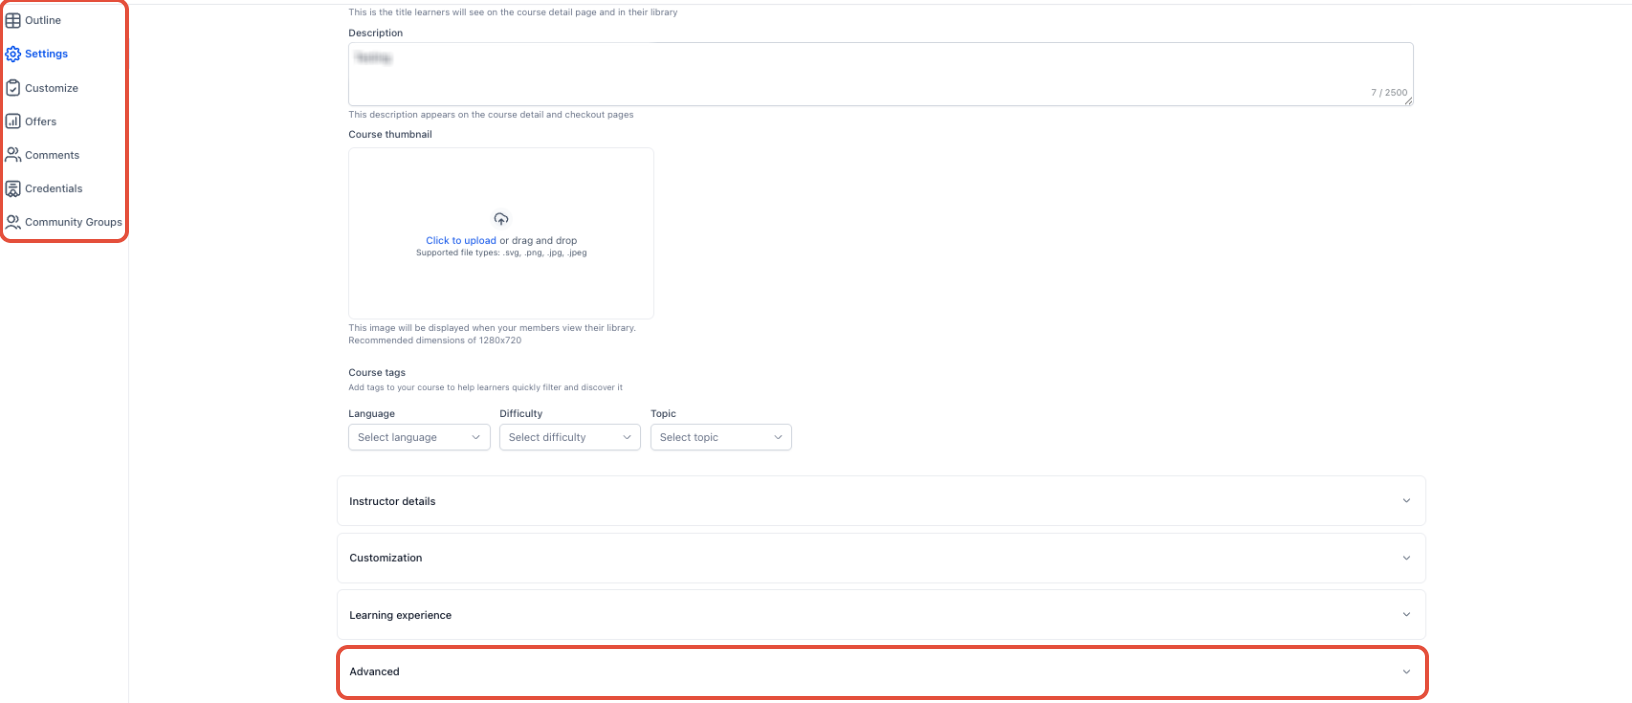Click the Credentials certificate icon
Viewport: 1632px width, 703px height.
(13, 188)
